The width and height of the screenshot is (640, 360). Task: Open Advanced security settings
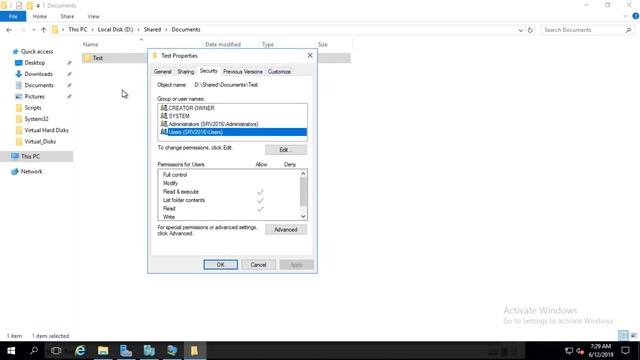pyautogui.click(x=286, y=230)
